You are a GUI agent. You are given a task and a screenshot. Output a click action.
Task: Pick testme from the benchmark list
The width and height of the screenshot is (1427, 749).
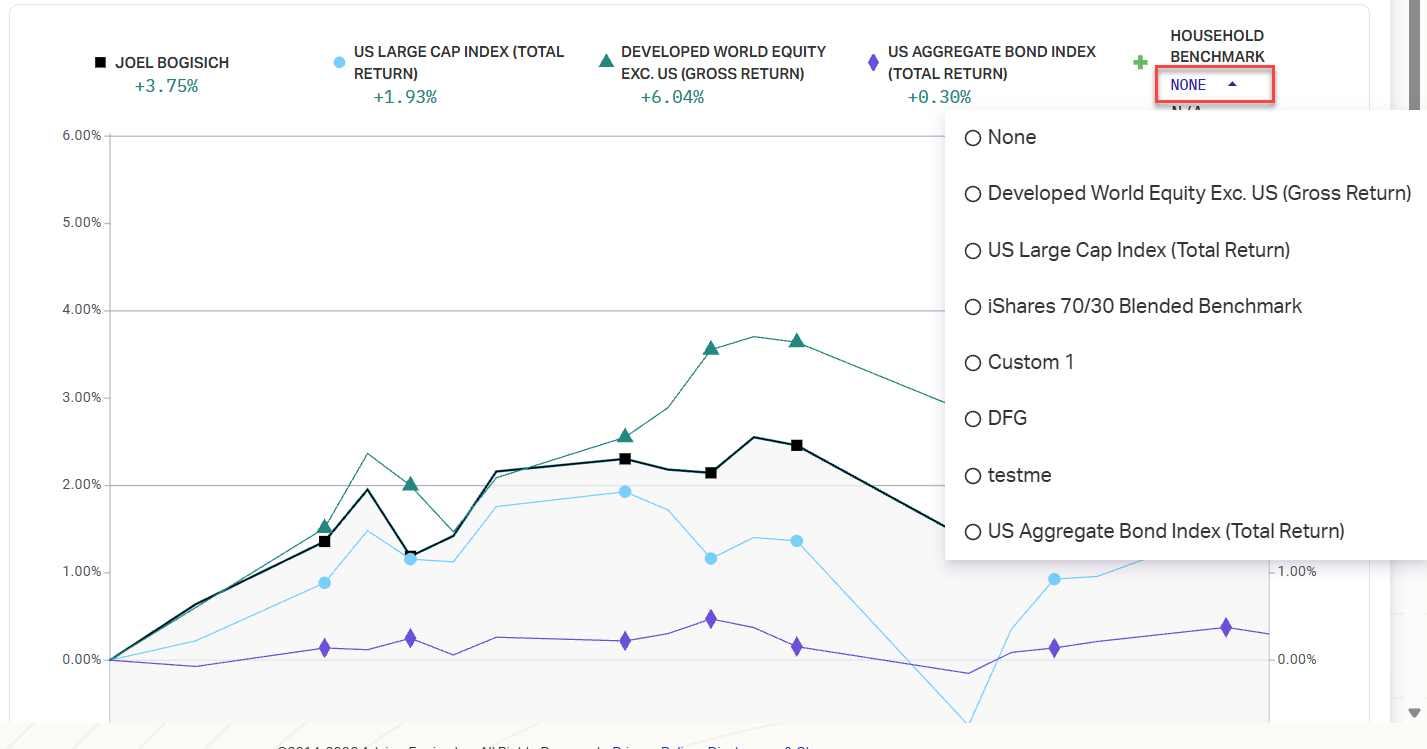[972, 476]
